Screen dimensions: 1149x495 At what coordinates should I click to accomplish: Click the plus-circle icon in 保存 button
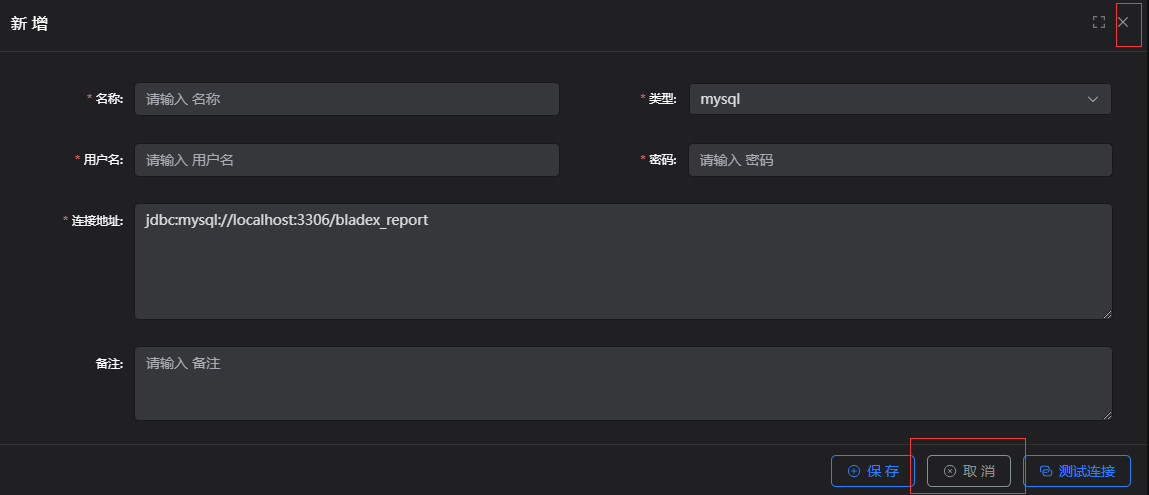(853, 471)
